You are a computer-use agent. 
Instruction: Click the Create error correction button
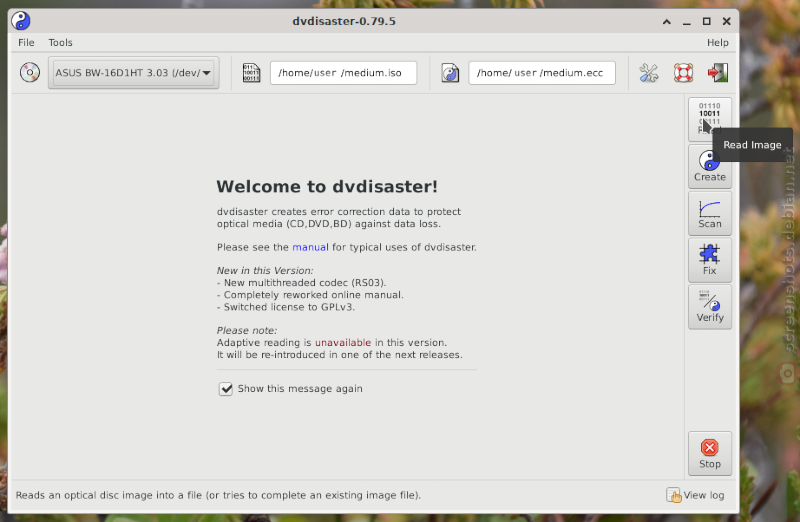click(710, 166)
